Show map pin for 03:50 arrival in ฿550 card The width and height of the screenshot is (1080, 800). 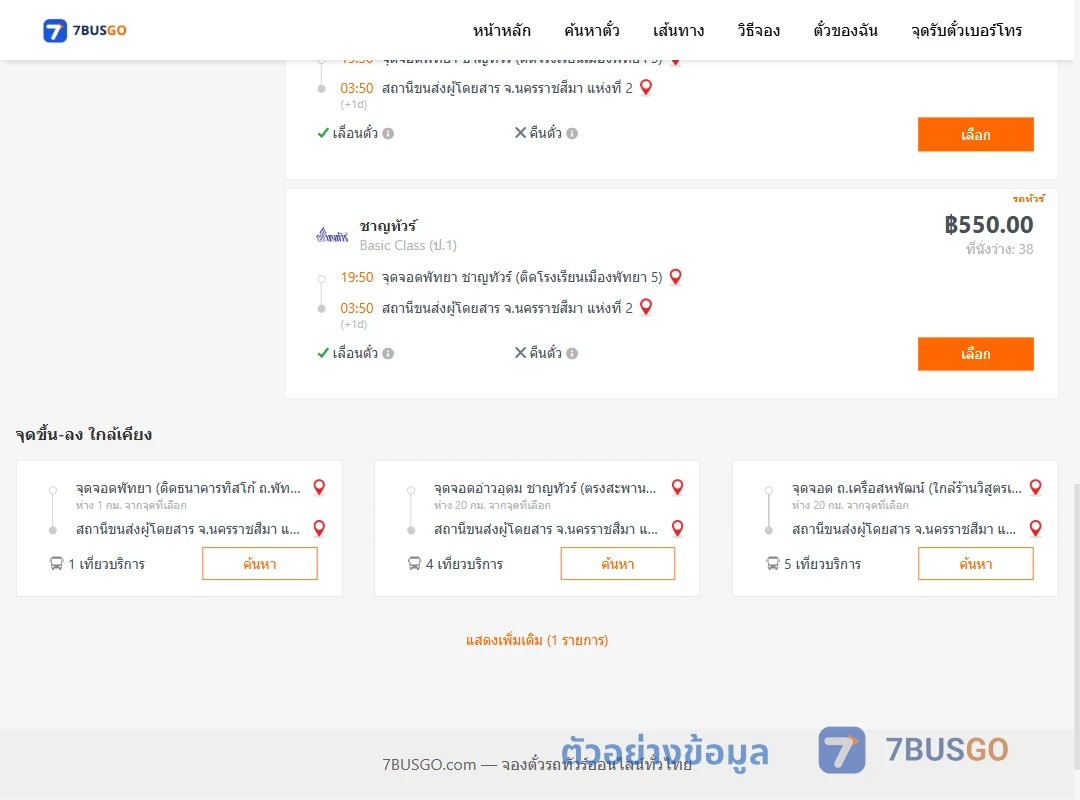click(646, 307)
